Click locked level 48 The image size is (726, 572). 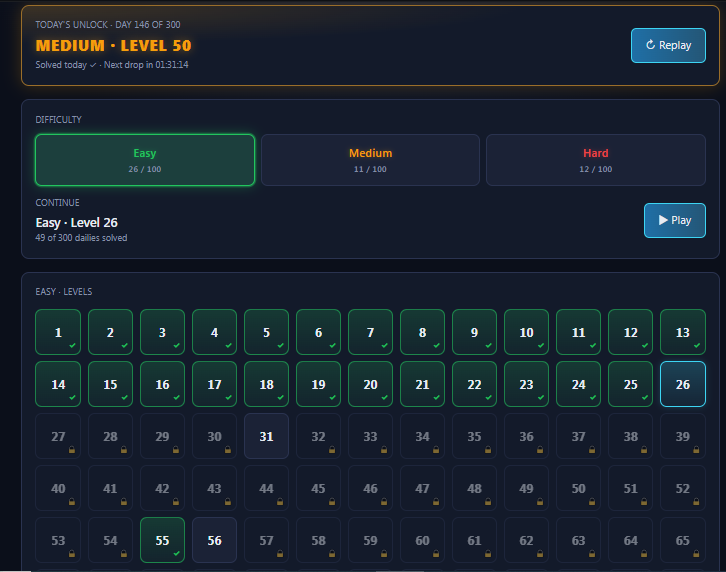click(475, 488)
